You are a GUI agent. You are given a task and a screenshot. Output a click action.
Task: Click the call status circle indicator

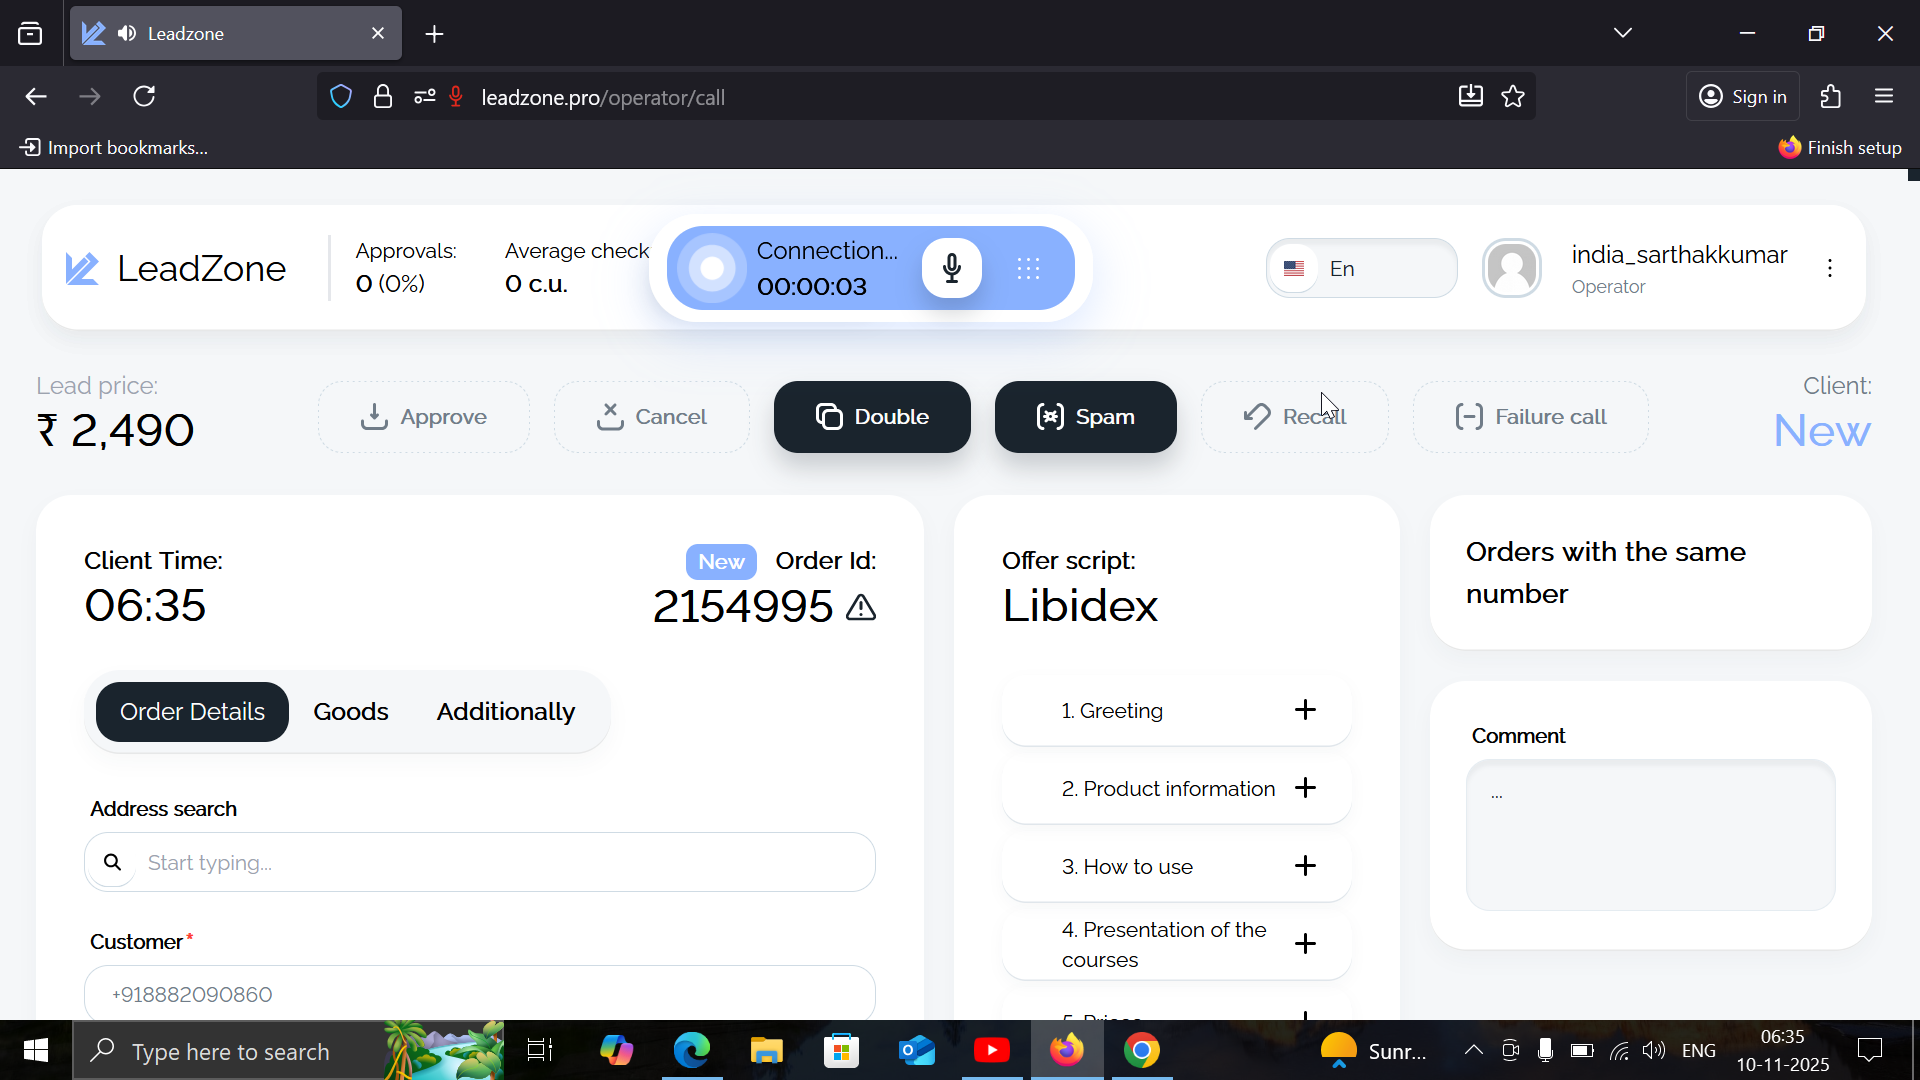click(x=712, y=268)
